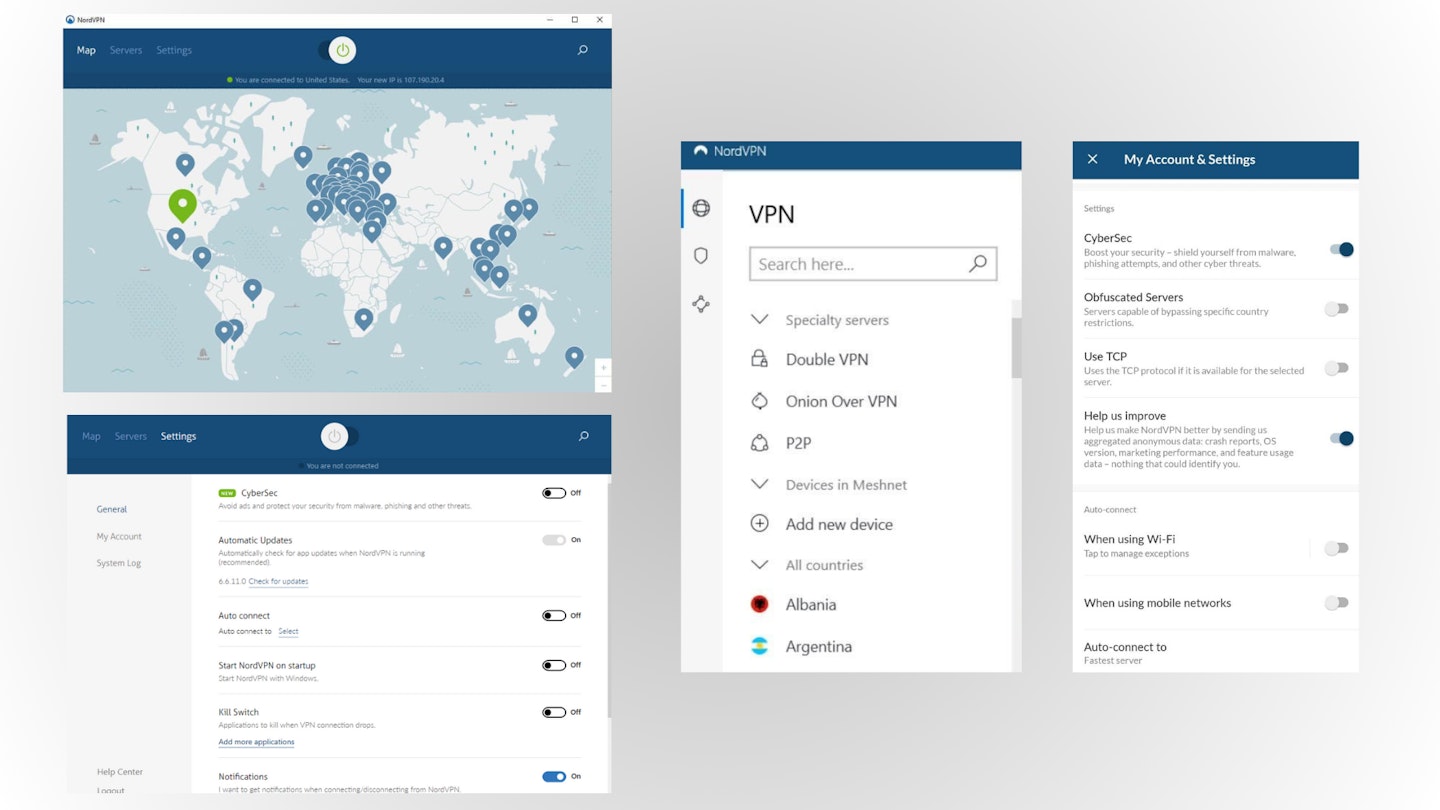
Task: Click the Albania flag icon
Action: coord(759,604)
